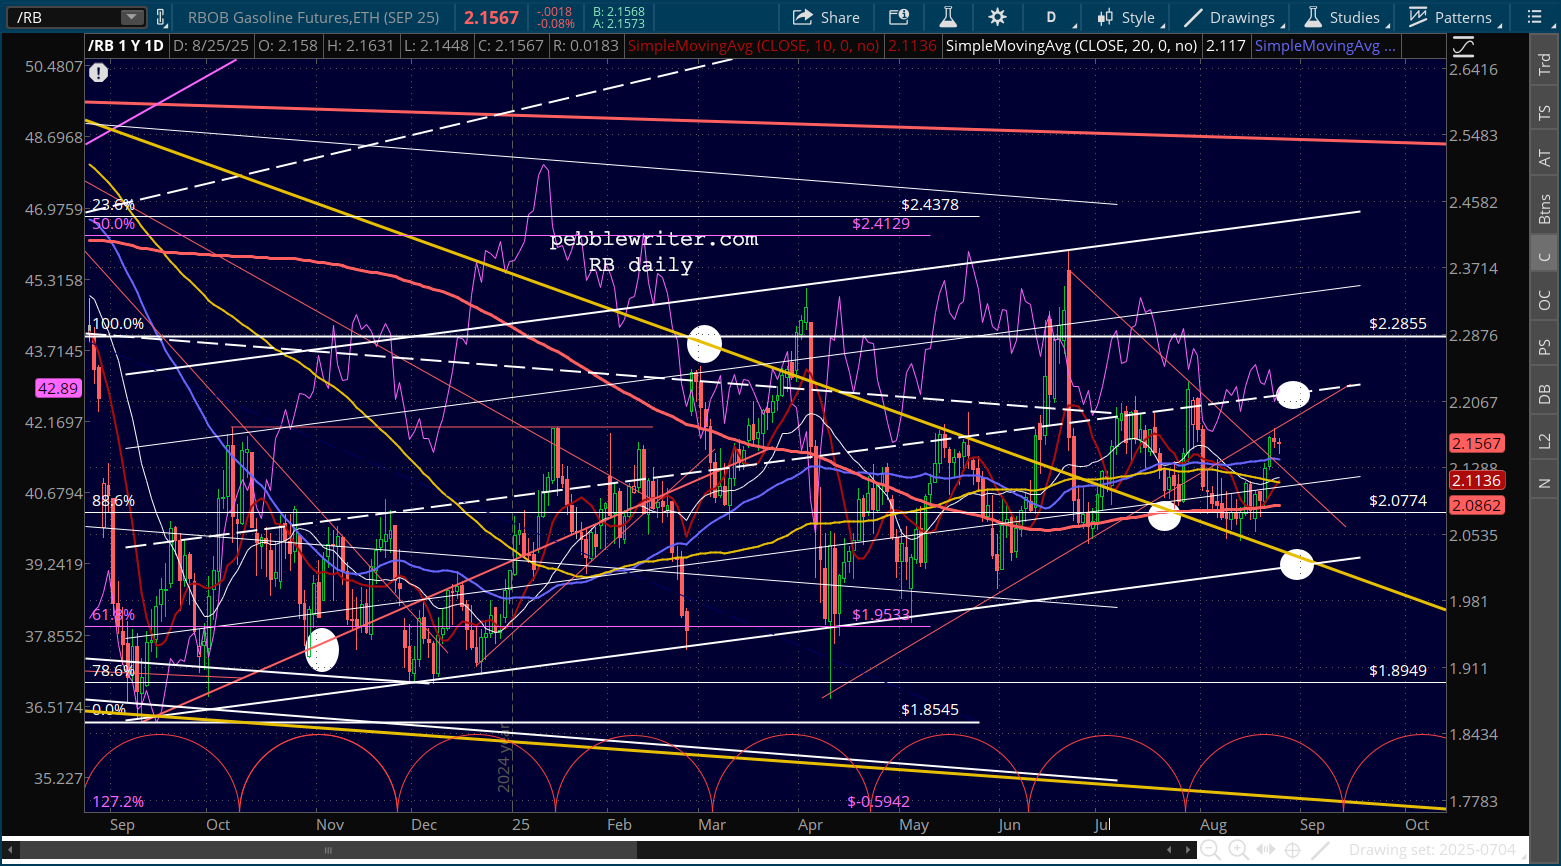Image resolution: width=1561 pixels, height=866 pixels.
Task: Click the $2.2855 price level label
Action: point(1398,324)
